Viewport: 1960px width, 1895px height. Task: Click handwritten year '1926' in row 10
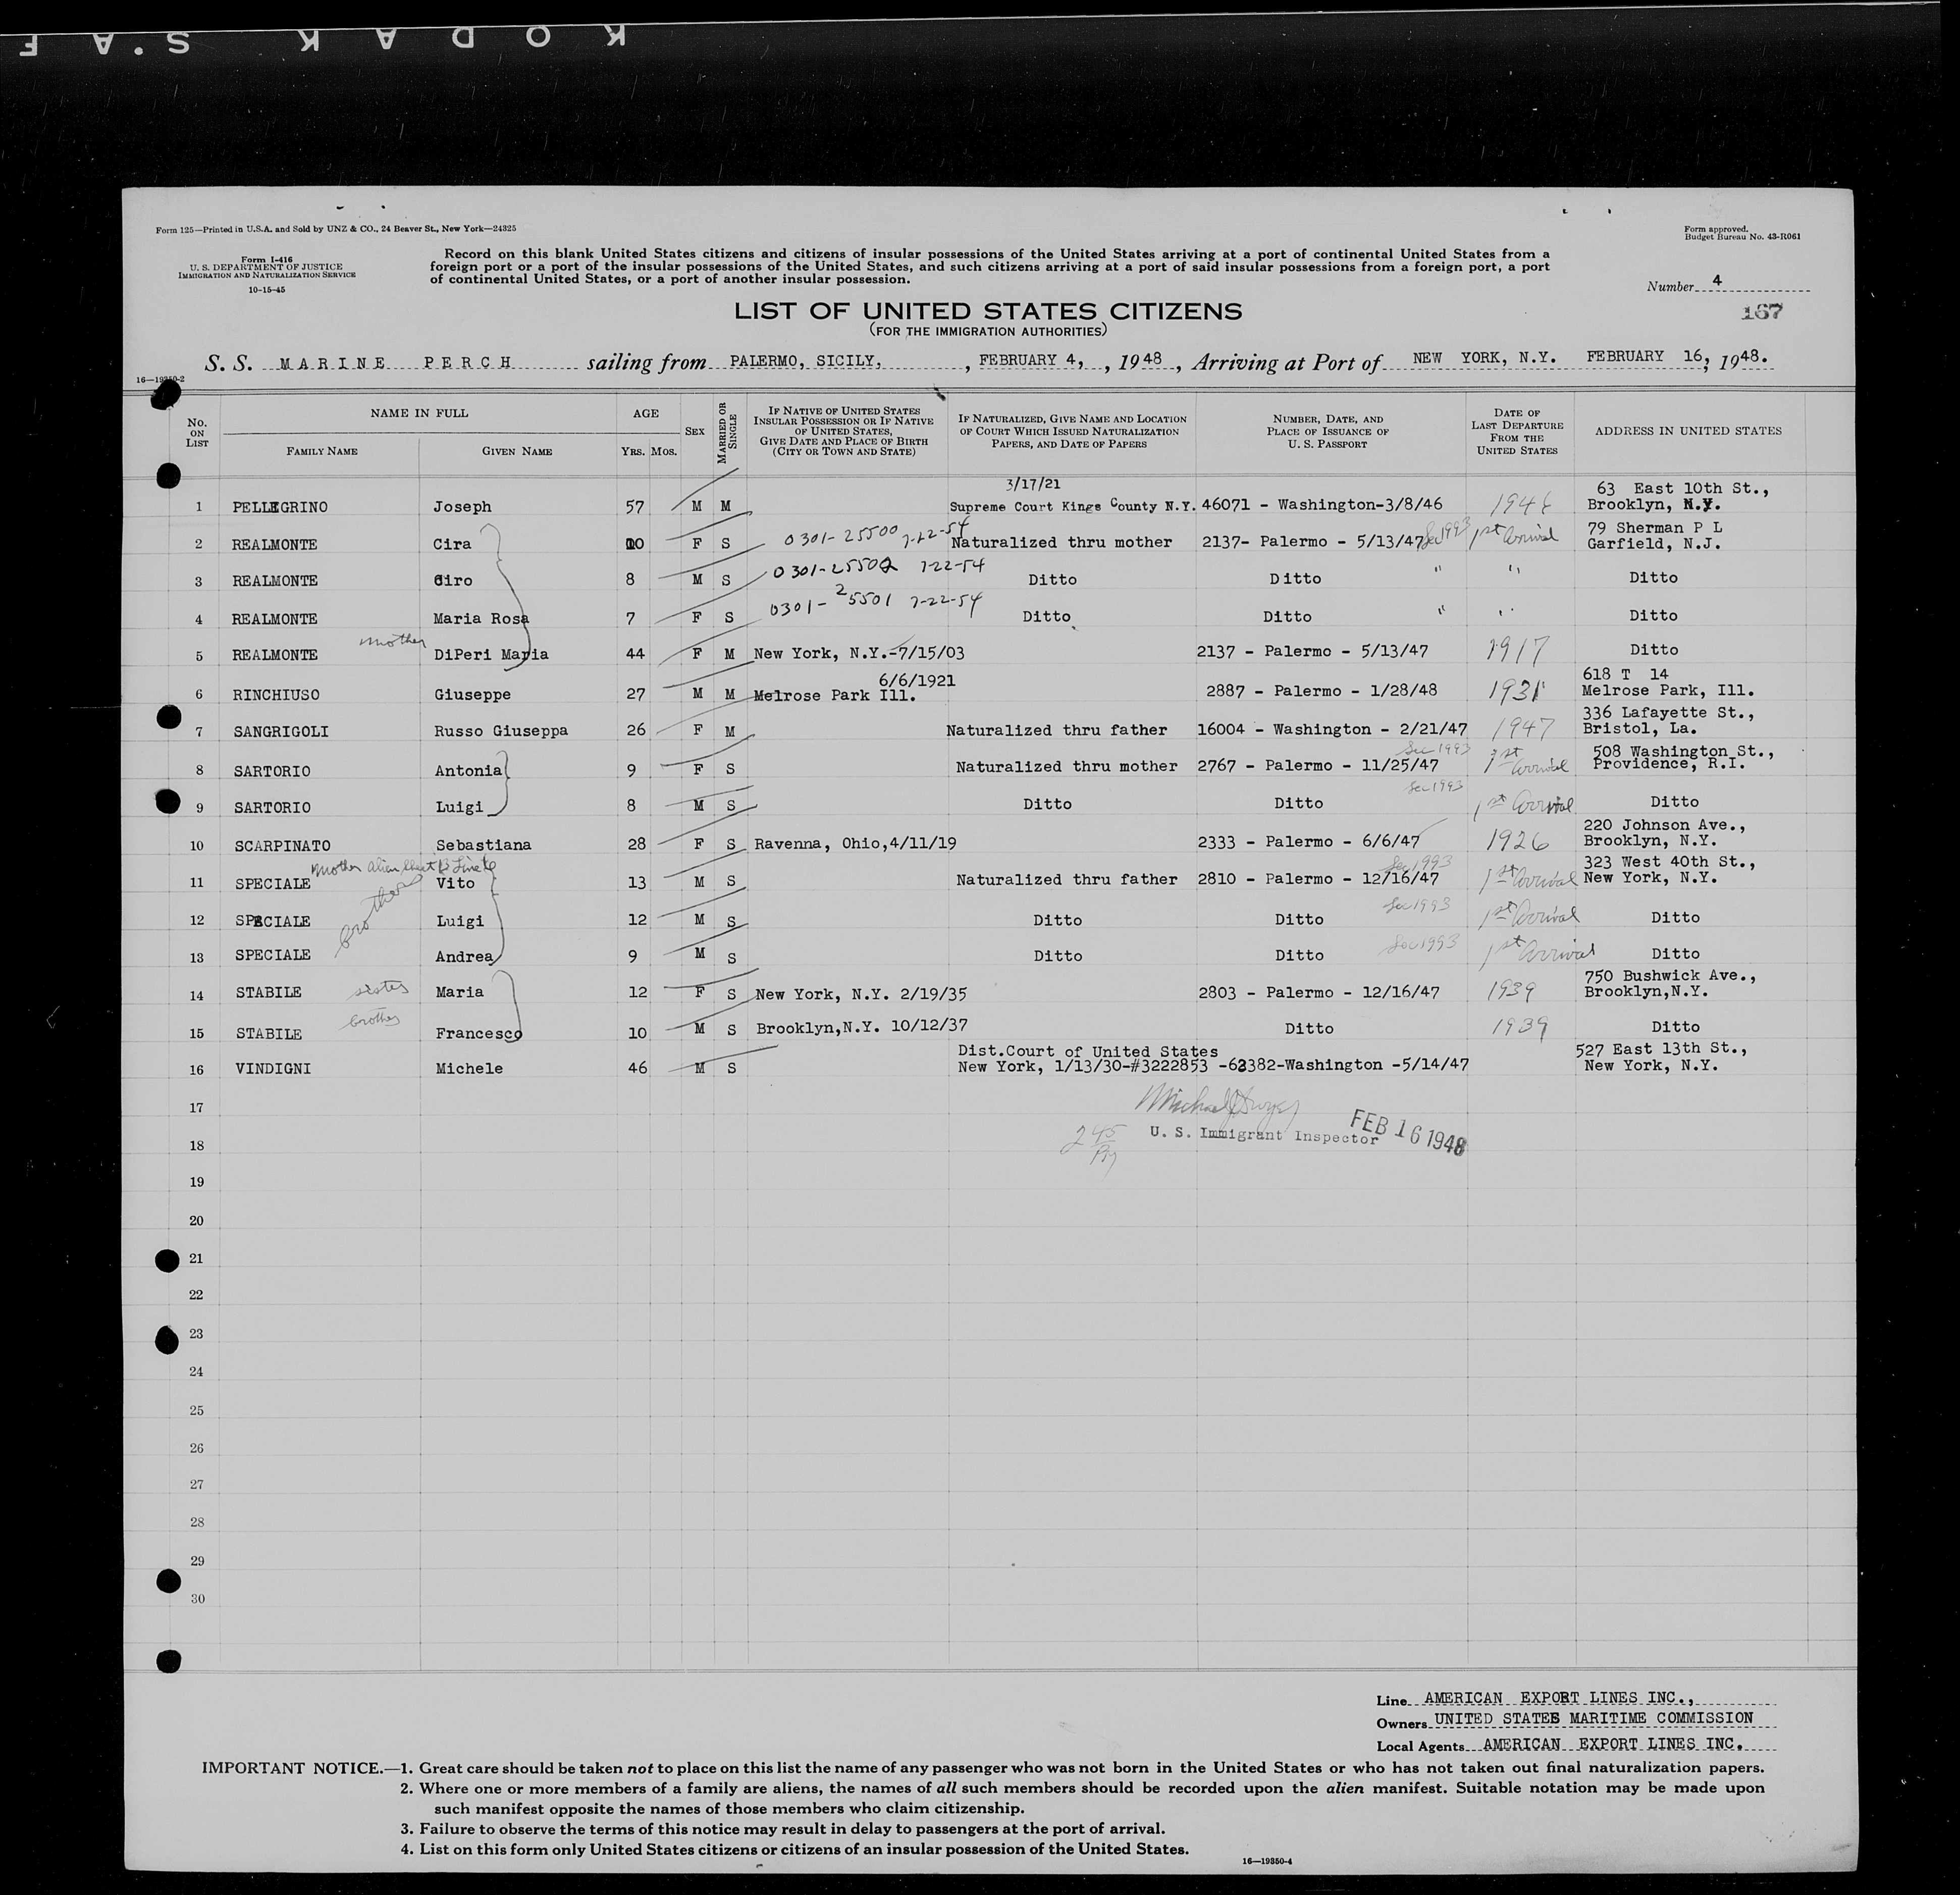click(x=1520, y=841)
